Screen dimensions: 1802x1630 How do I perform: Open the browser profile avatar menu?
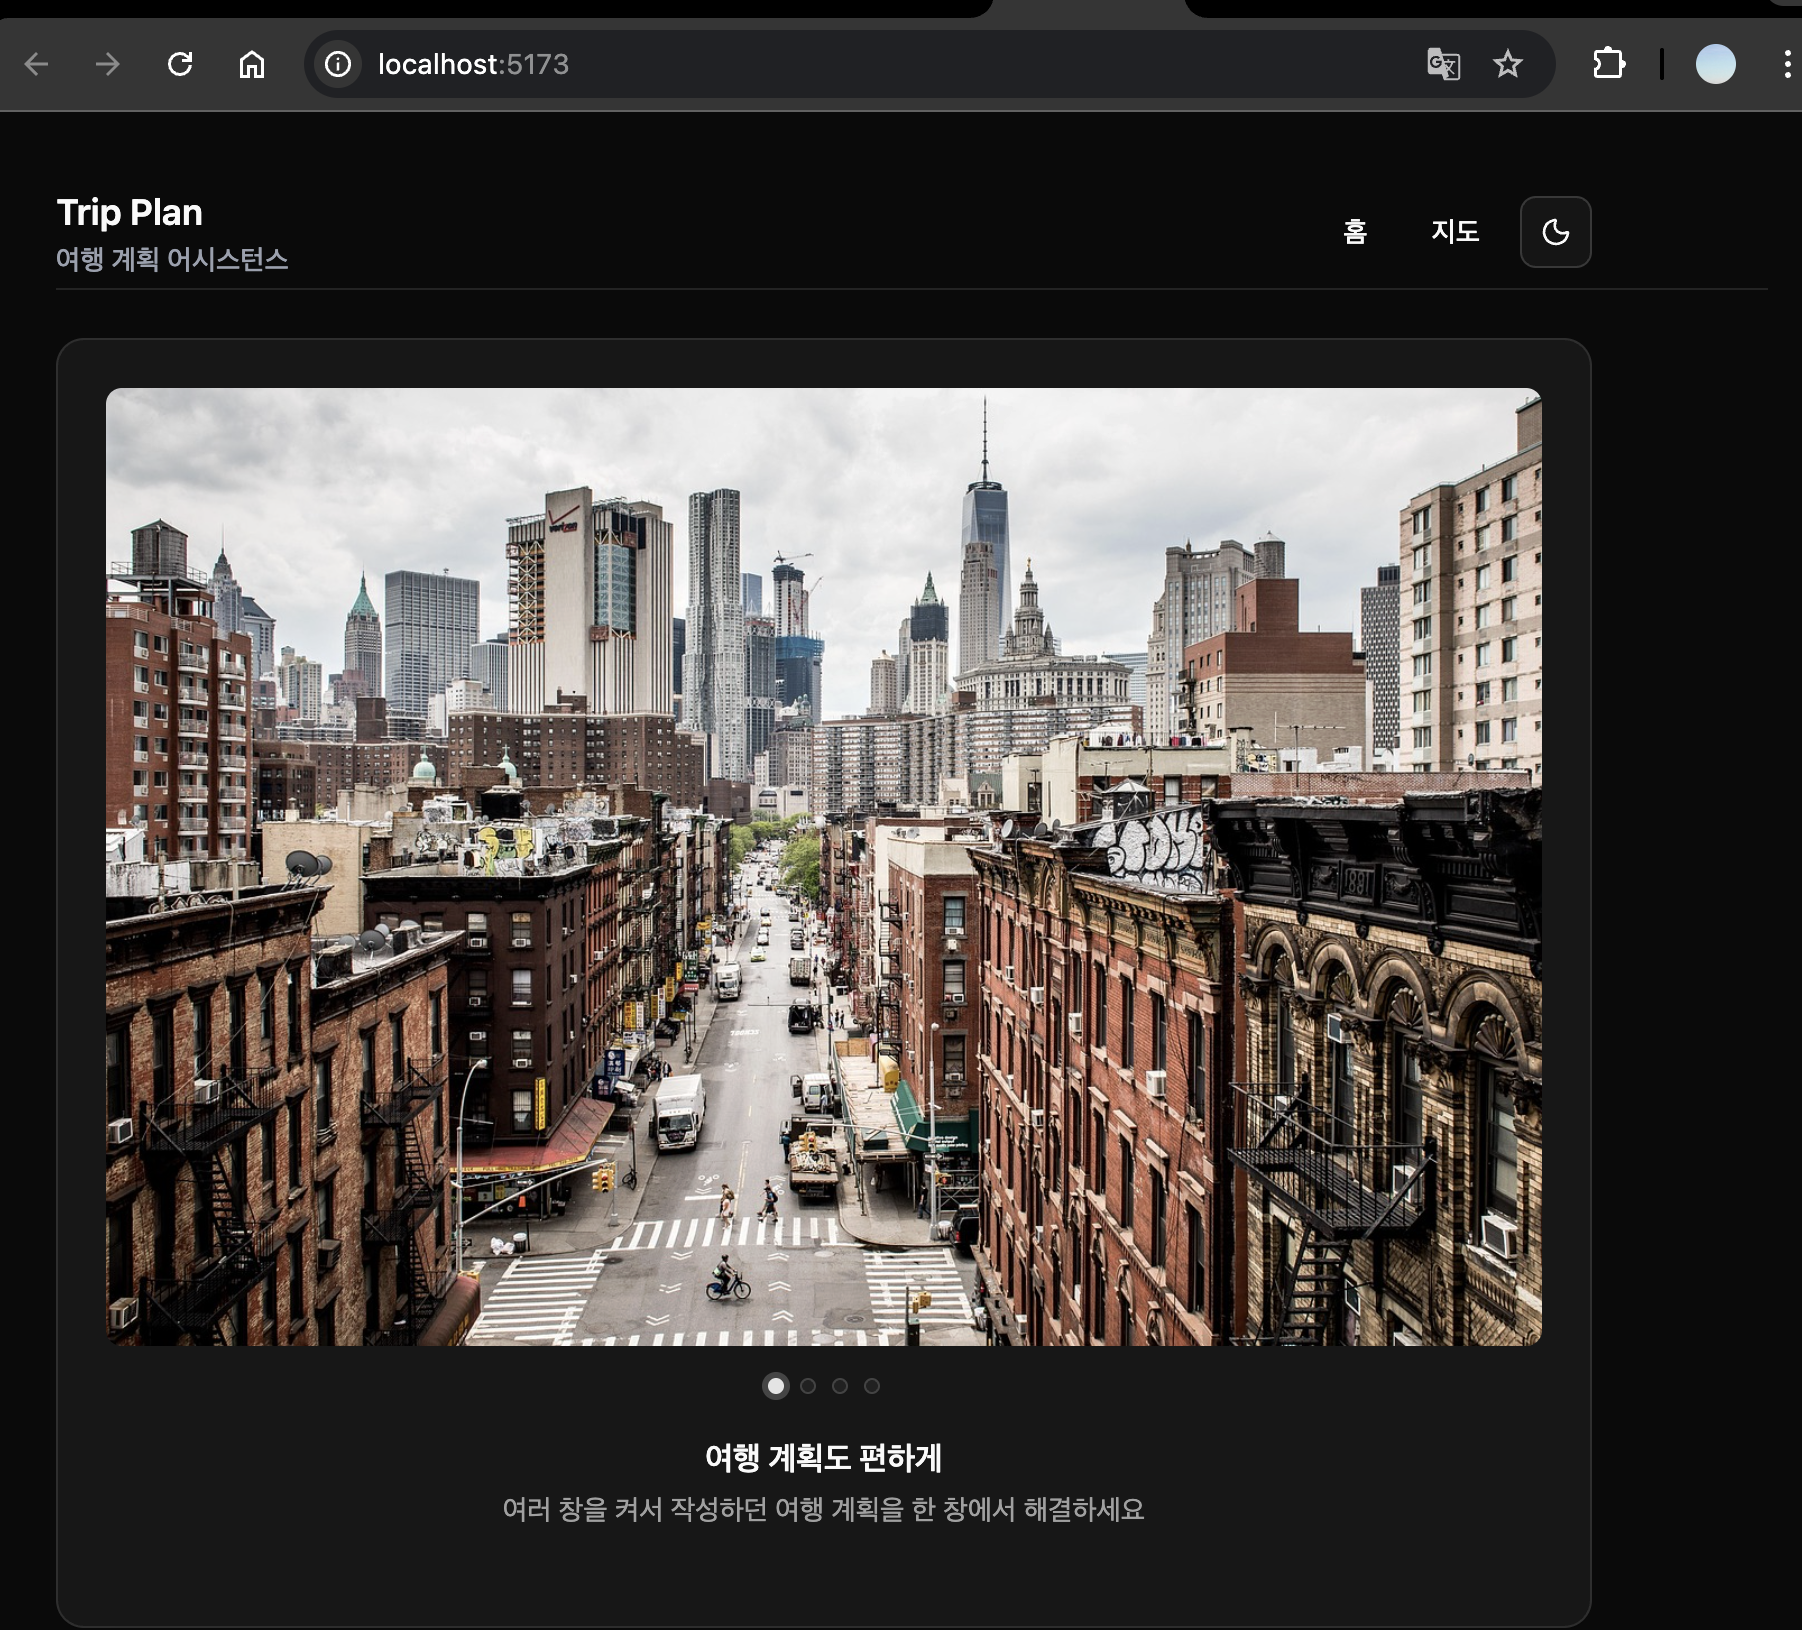(1715, 66)
